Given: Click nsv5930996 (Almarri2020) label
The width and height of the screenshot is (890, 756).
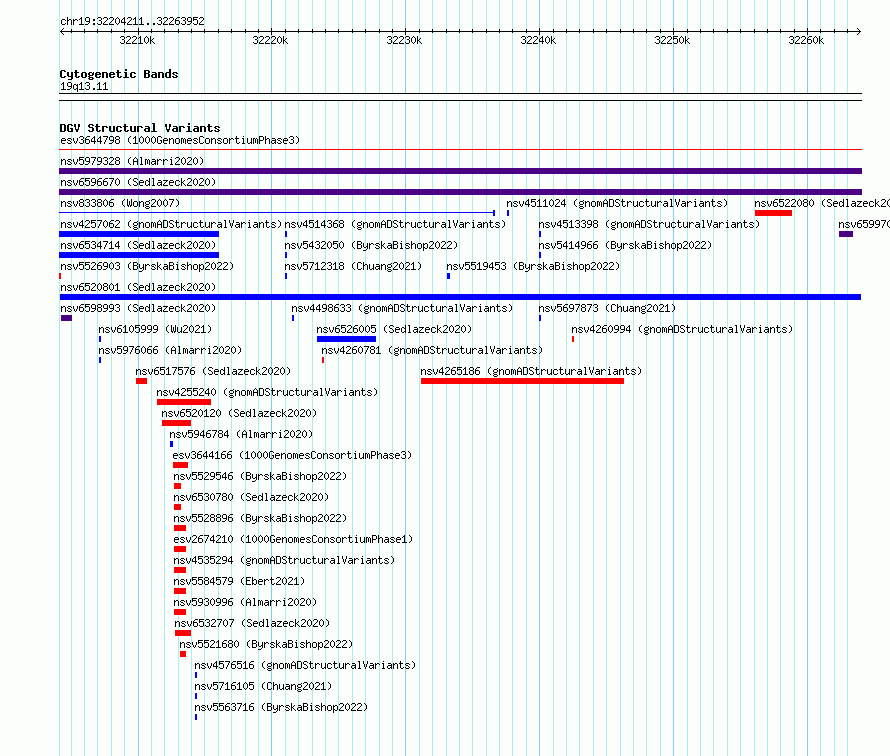Looking at the screenshot, I should pyautogui.click(x=245, y=602).
